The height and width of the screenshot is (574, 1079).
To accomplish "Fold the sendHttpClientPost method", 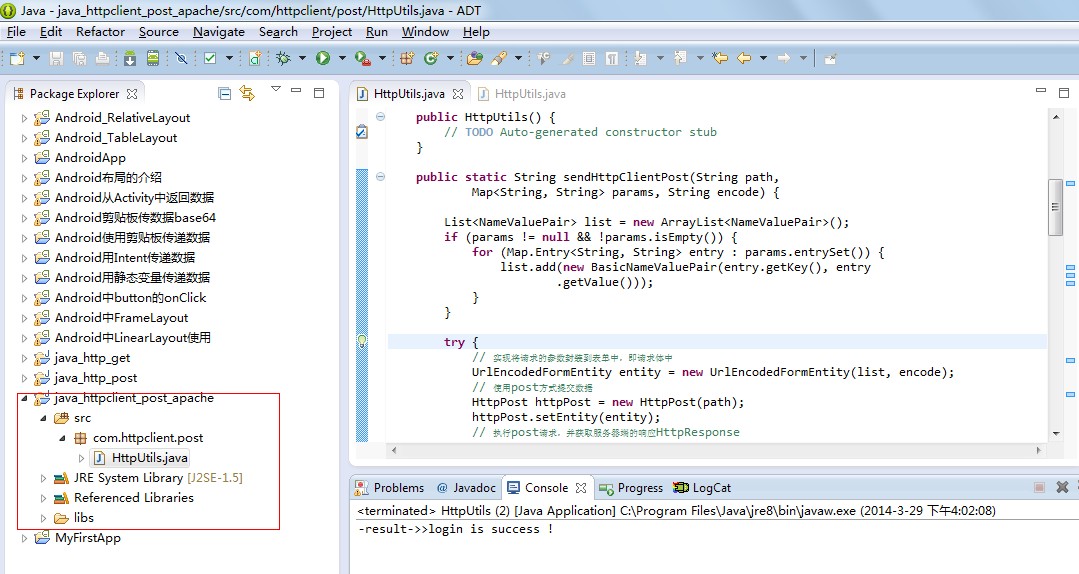I will [381, 176].
